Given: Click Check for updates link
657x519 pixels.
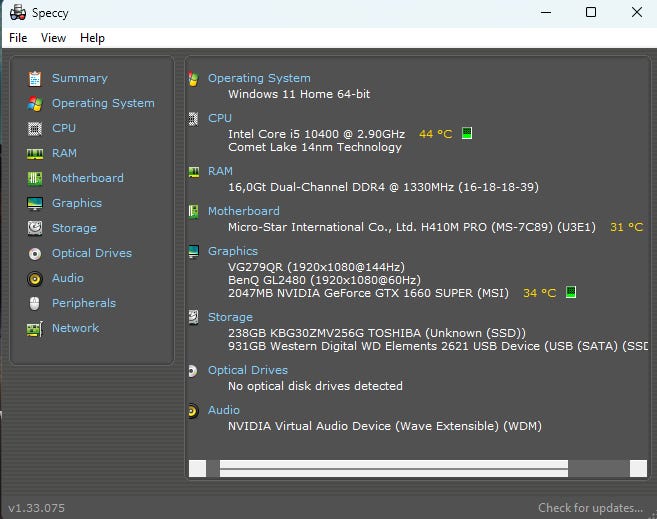Looking at the screenshot, I should point(590,508).
